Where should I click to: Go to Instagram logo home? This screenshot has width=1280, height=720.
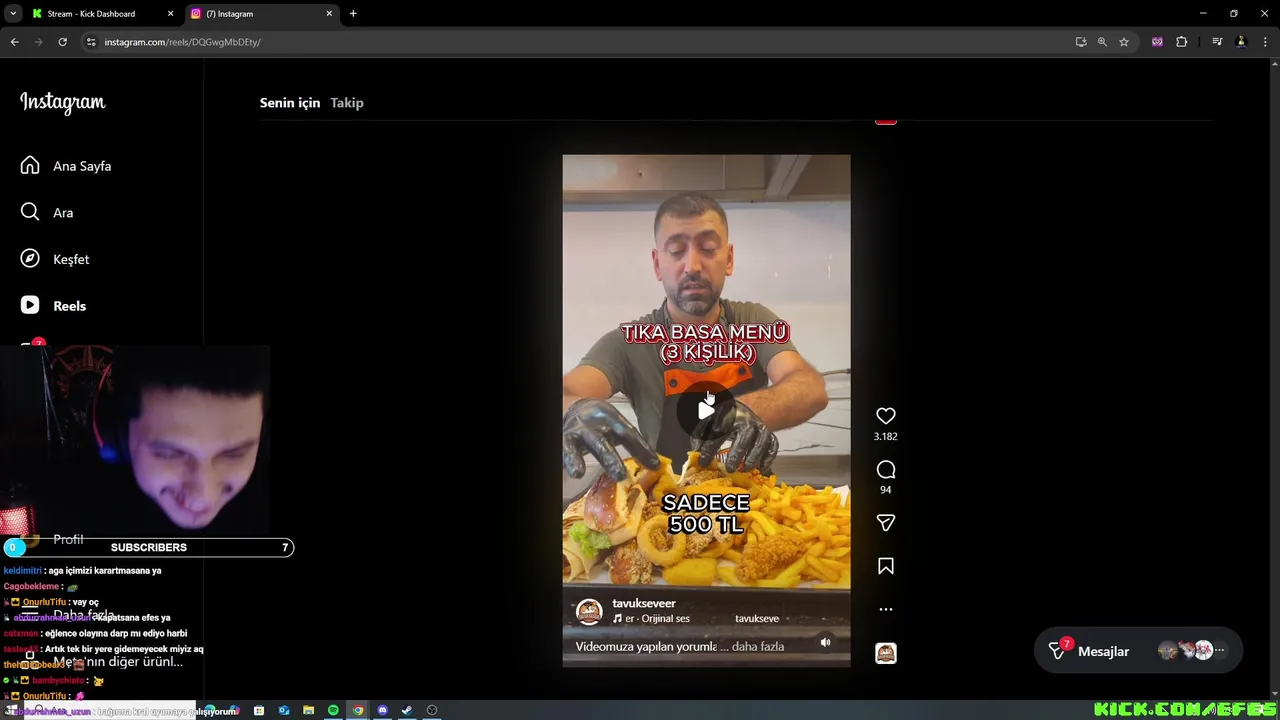pyautogui.click(x=62, y=103)
